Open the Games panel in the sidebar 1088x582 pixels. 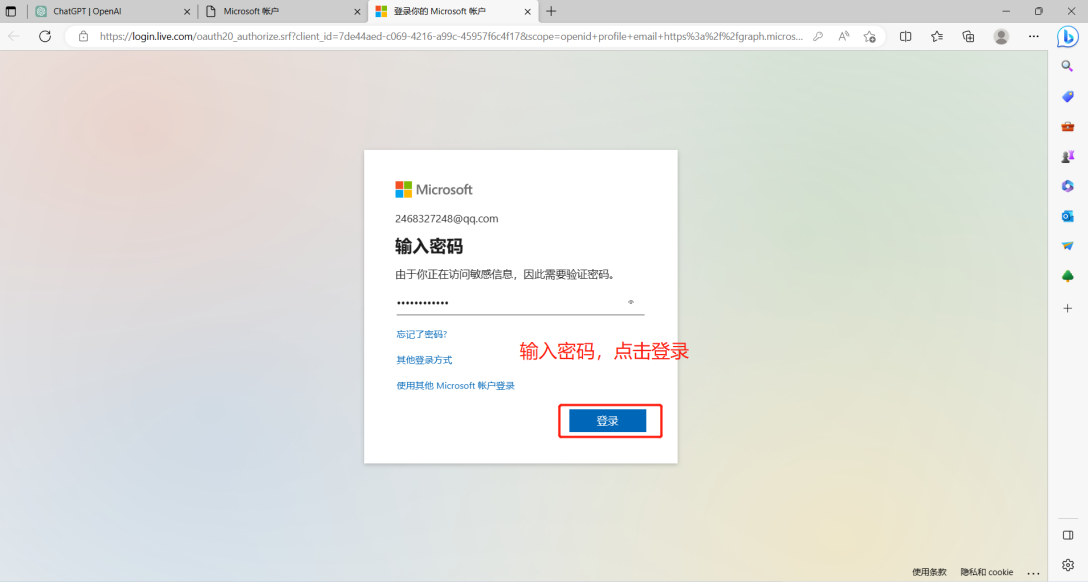pyautogui.click(x=1067, y=156)
